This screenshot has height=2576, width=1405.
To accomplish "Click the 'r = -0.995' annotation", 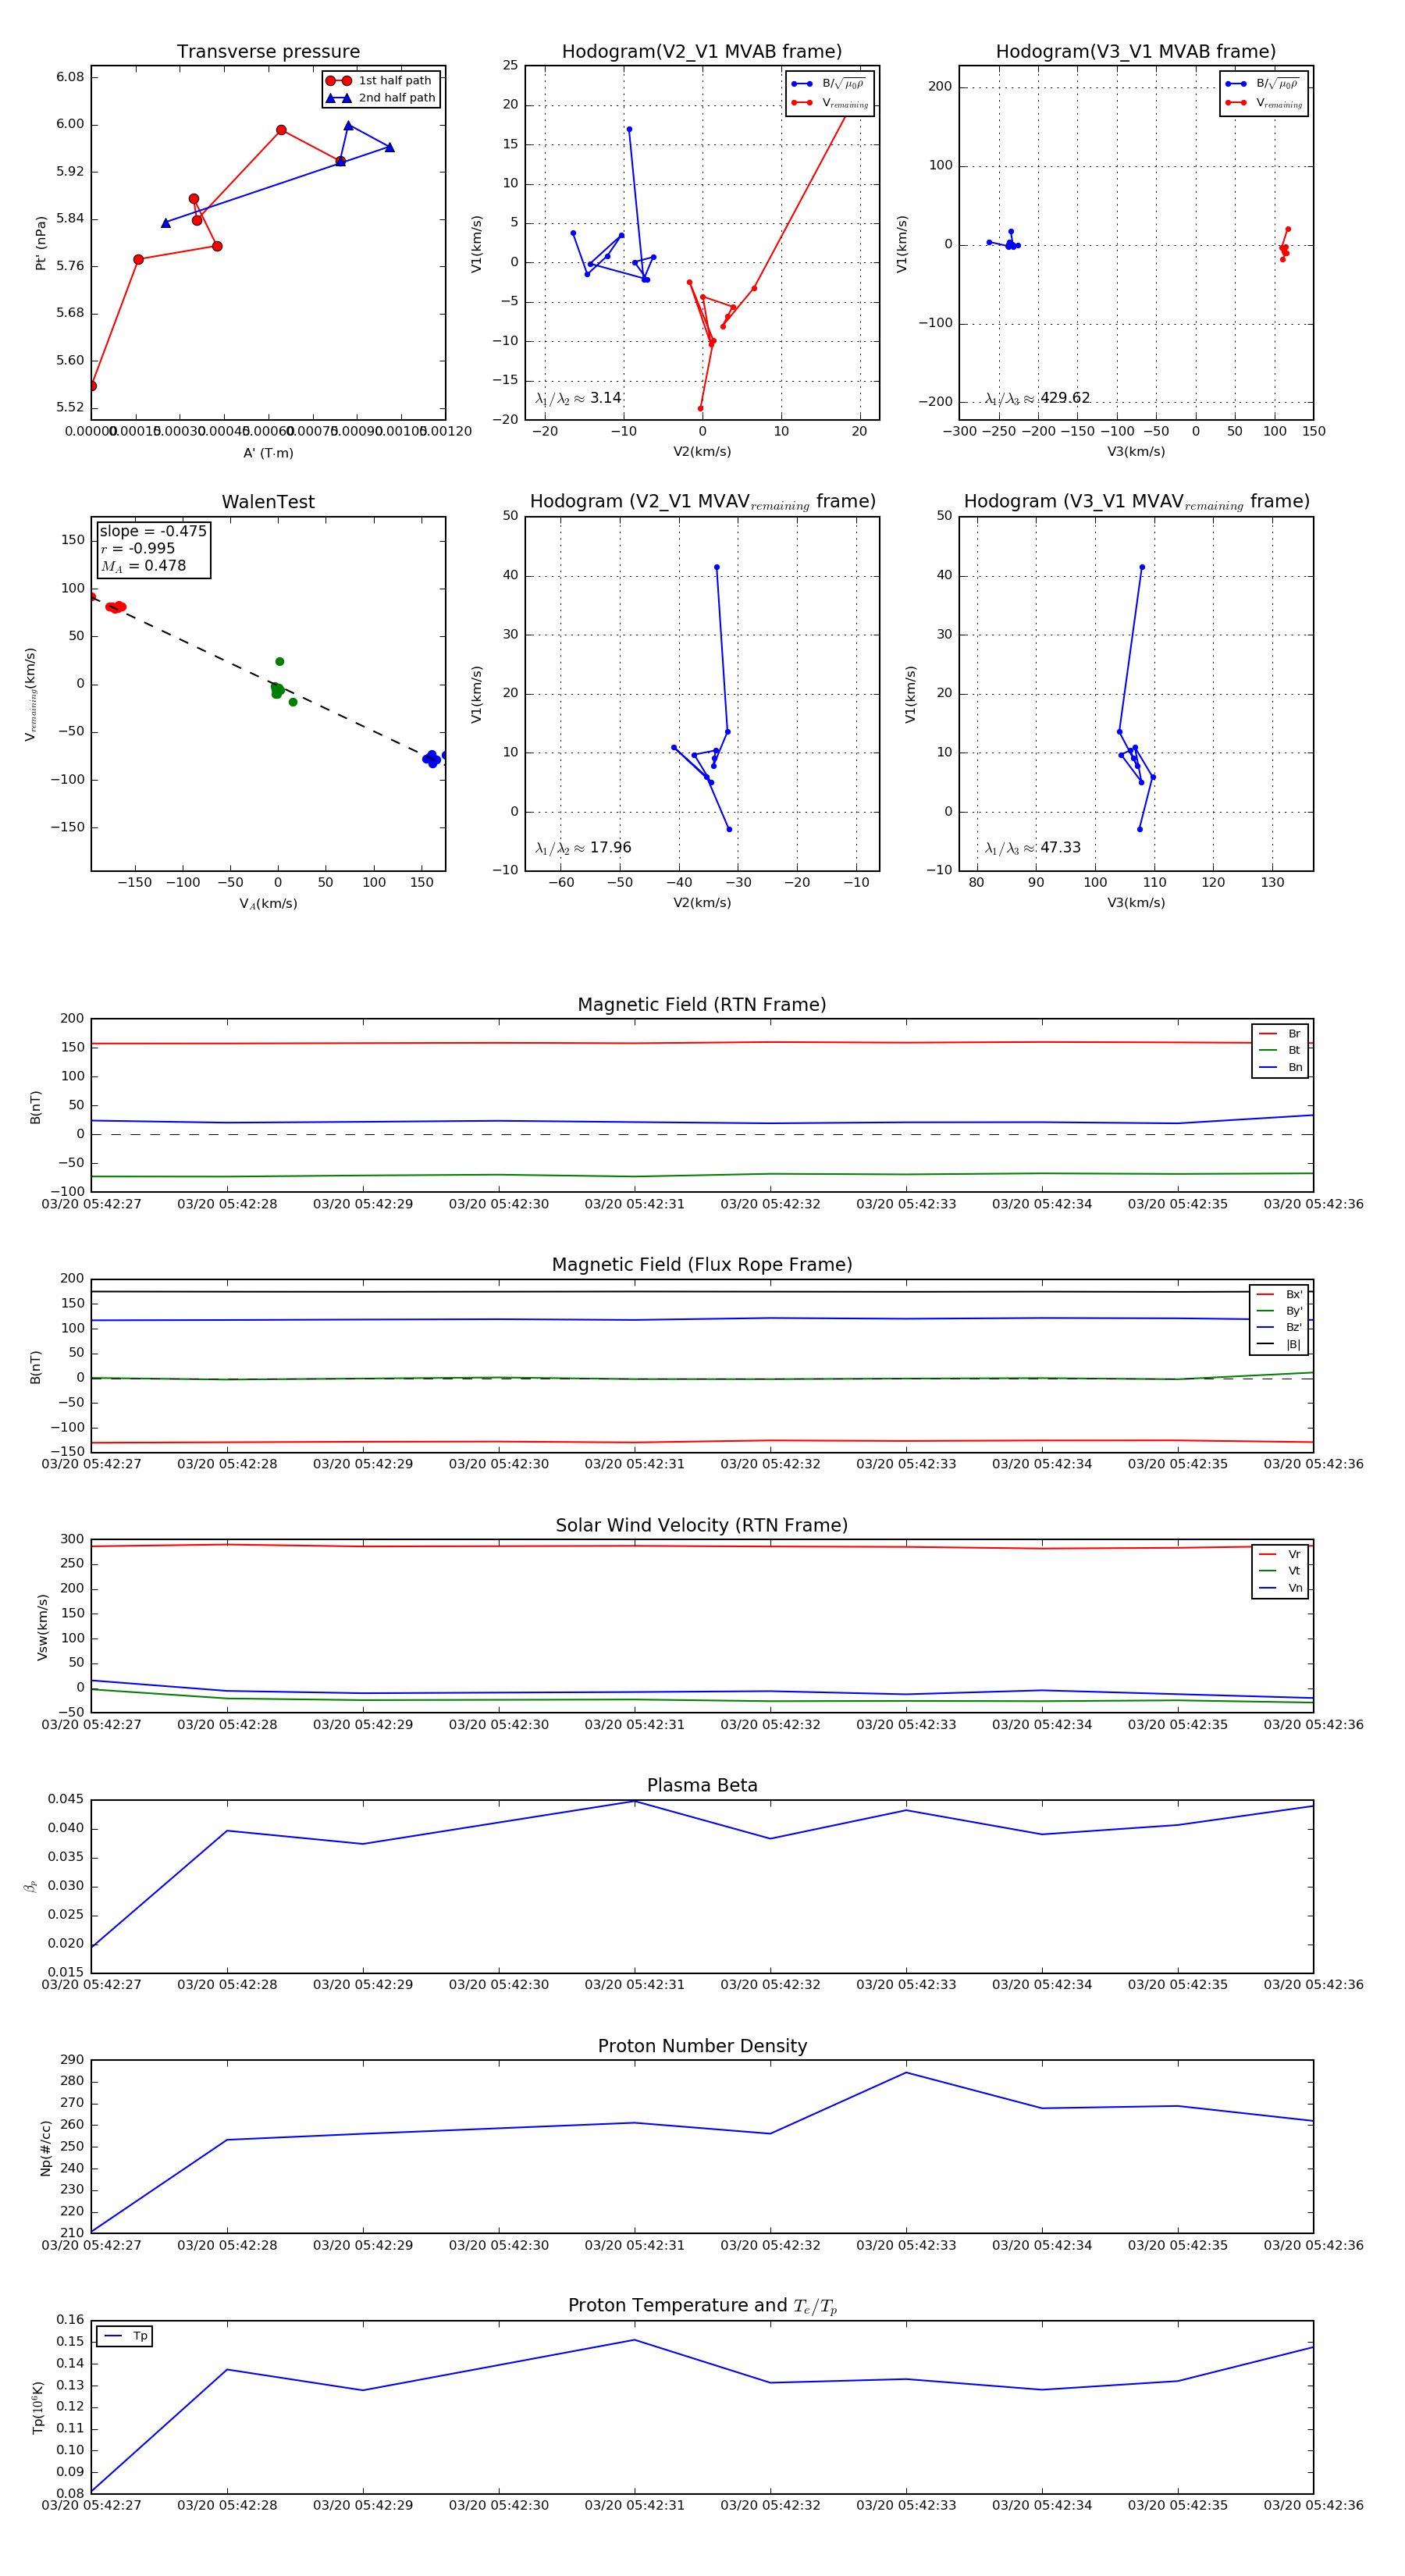I will (138, 548).
